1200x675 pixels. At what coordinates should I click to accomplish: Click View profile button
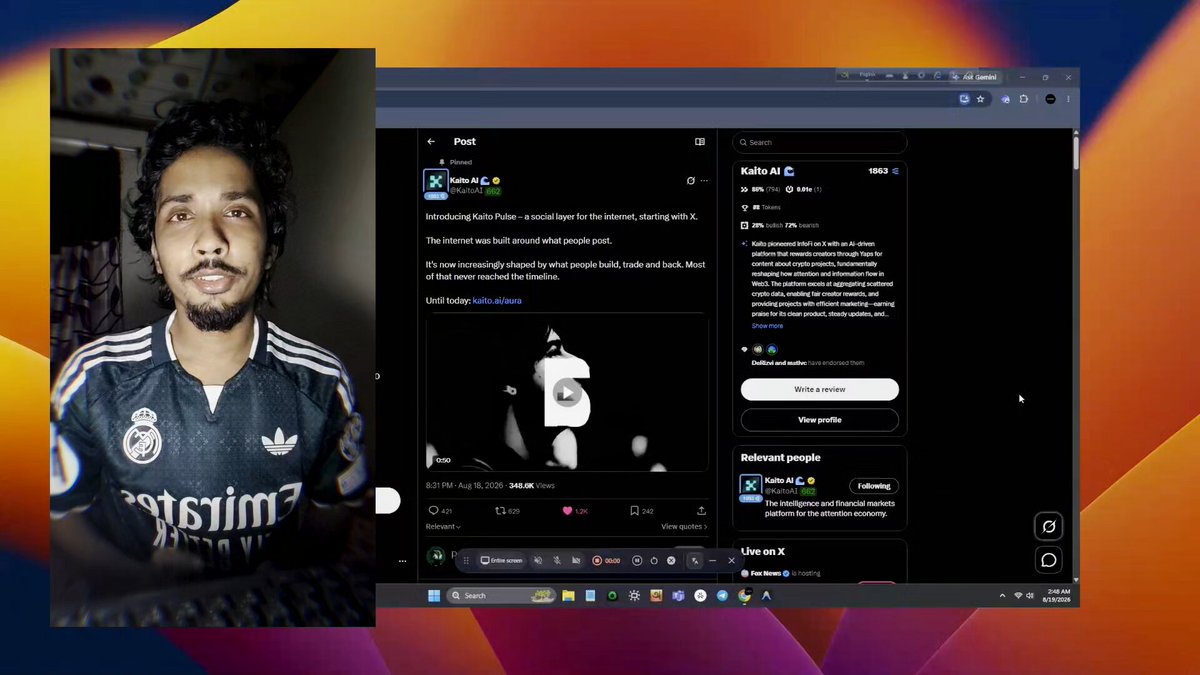[x=820, y=420]
